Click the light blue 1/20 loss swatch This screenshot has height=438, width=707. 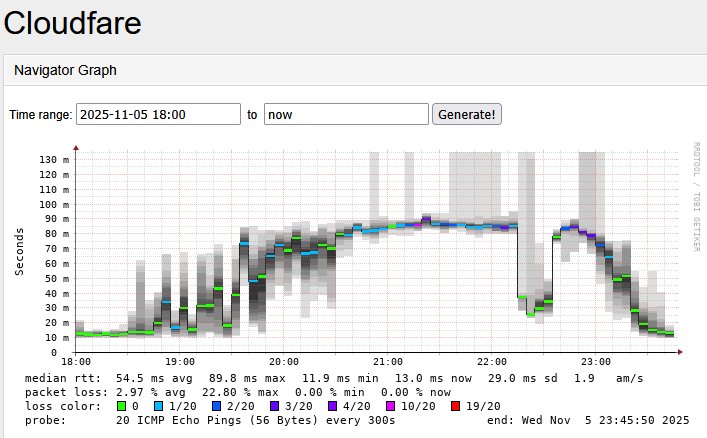click(160, 406)
